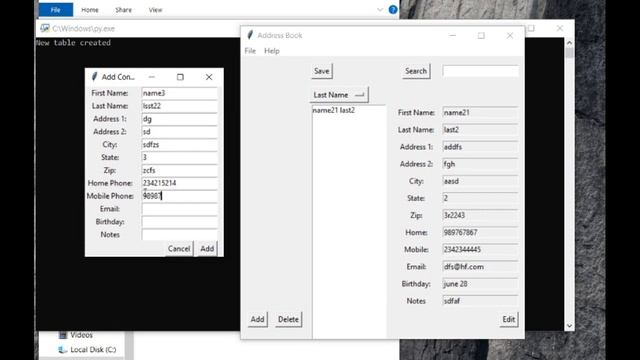Click the City field containing sdfzs

(180, 144)
